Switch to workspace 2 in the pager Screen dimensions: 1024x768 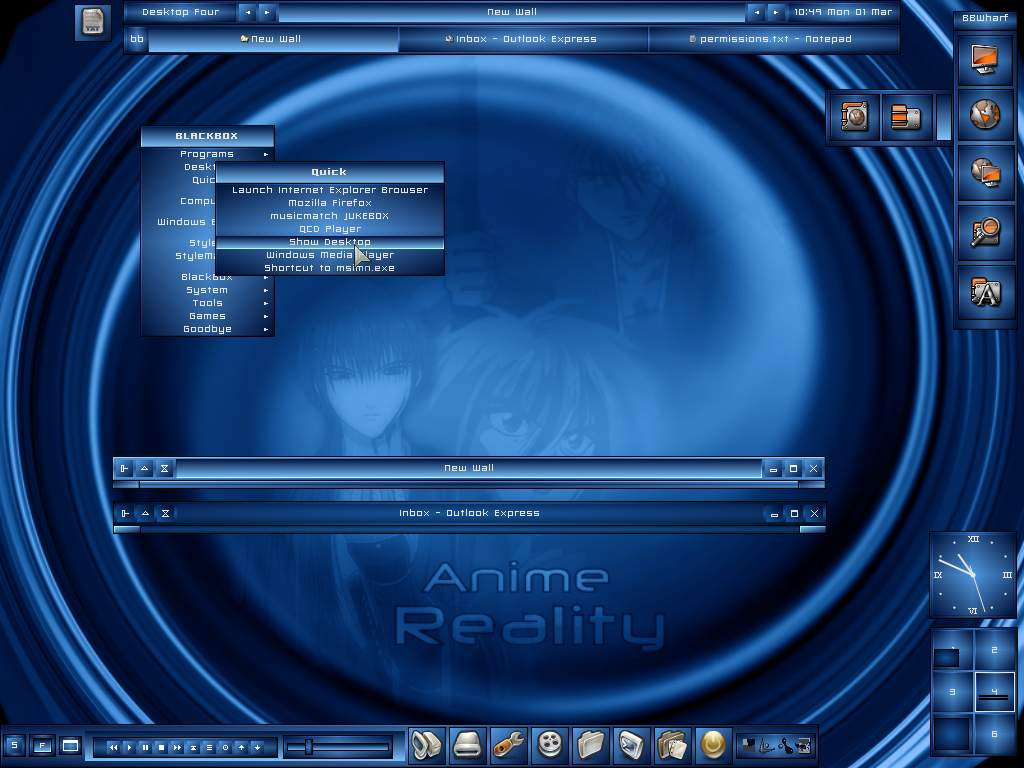(x=994, y=650)
